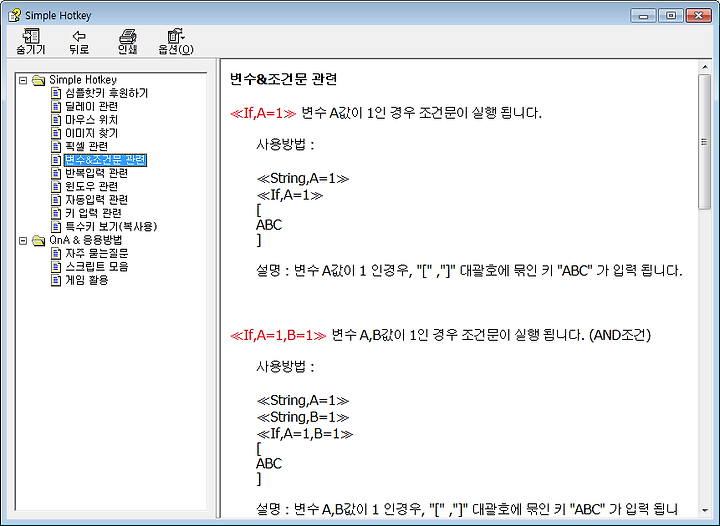The height and width of the screenshot is (526, 720).
Task: Maximize the Simple Hotkey window
Action: tap(670, 16)
